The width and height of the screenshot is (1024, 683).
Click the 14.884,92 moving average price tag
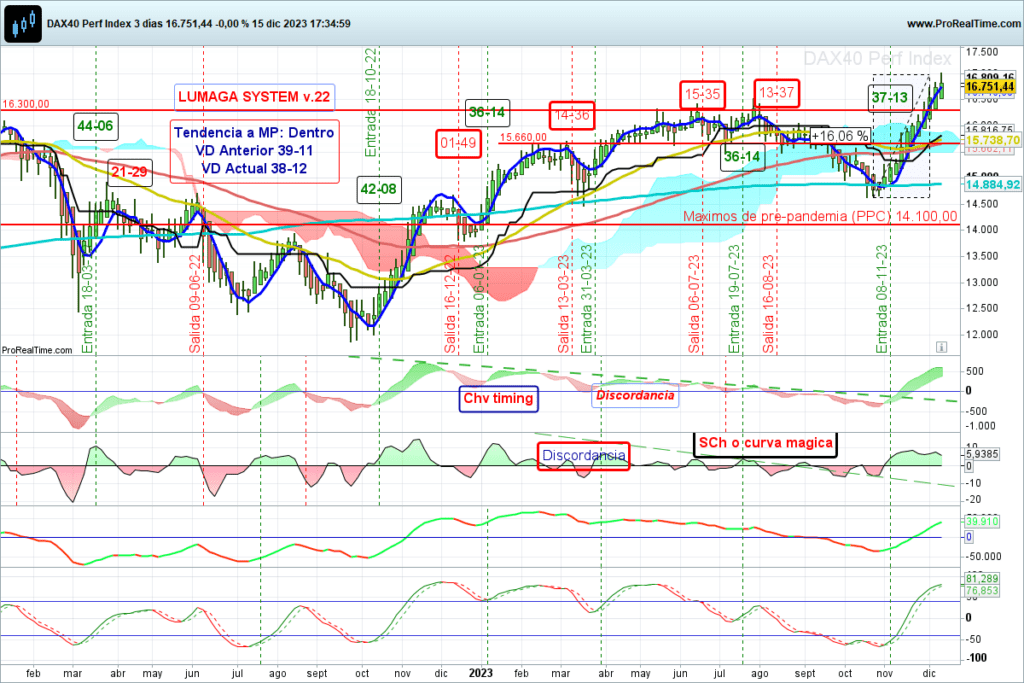(x=993, y=185)
